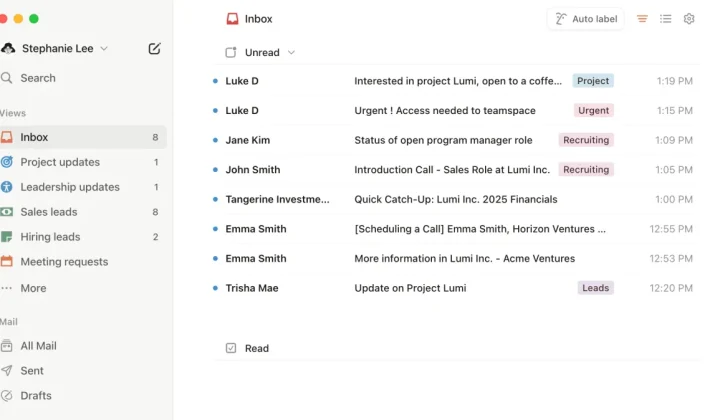Click the Project label tag

click(x=593, y=81)
